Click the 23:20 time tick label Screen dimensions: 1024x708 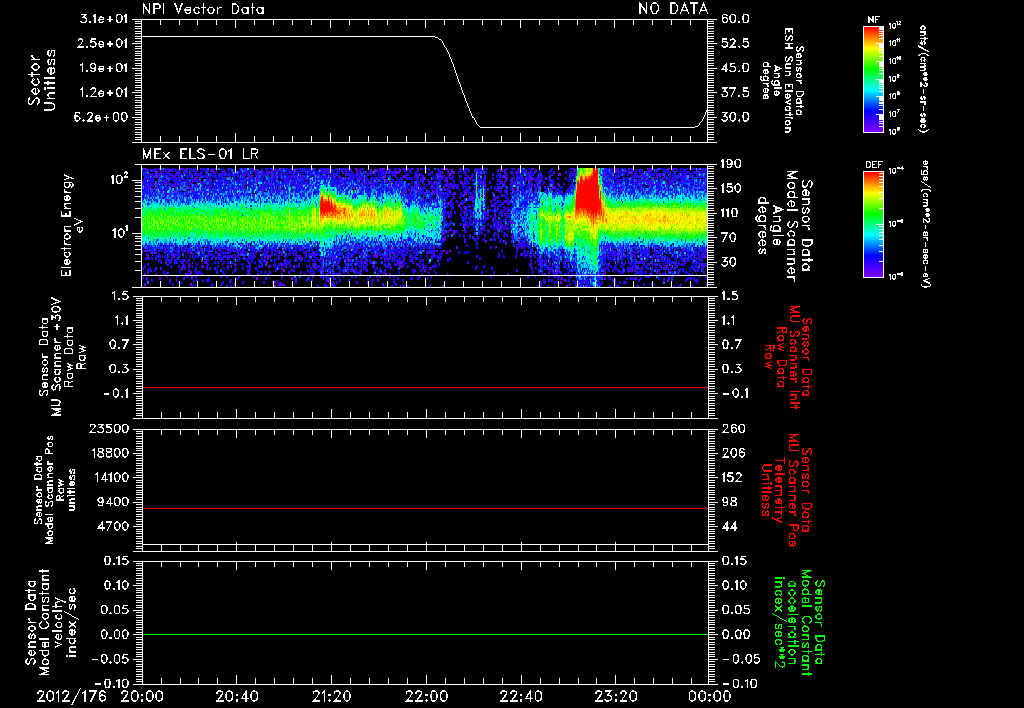(x=615, y=696)
